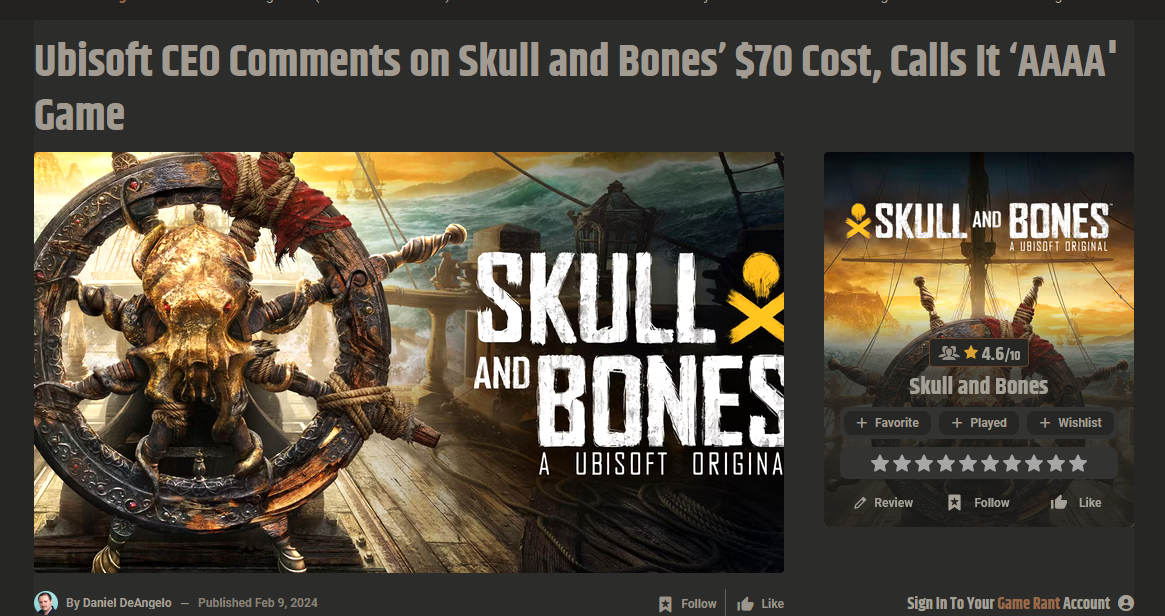The height and width of the screenshot is (616, 1165).
Task: Click the pencil Review icon in the game card
Action: [x=860, y=503]
